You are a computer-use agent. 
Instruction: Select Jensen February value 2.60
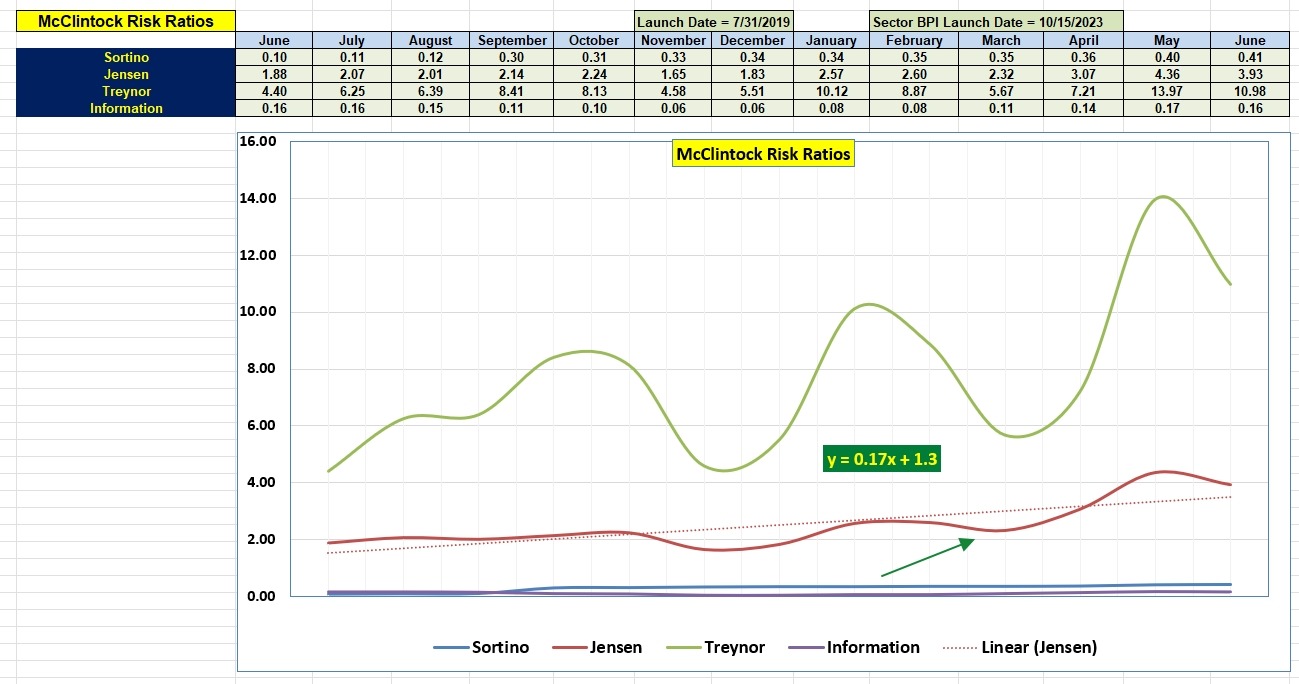click(x=914, y=74)
